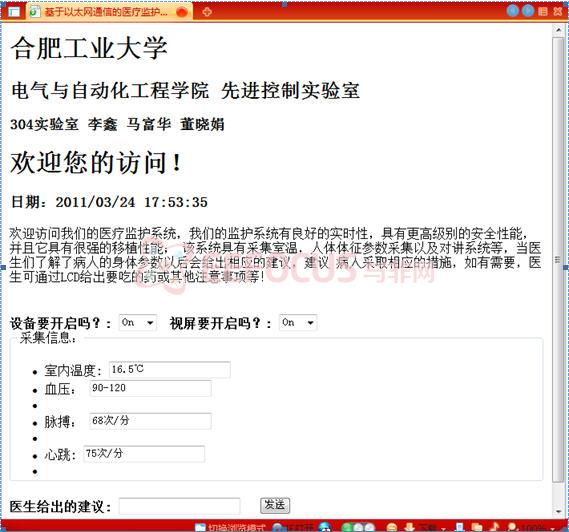Click the 室内温度 field showing 16.5℃
The width and height of the screenshot is (569, 532).
pos(169,370)
